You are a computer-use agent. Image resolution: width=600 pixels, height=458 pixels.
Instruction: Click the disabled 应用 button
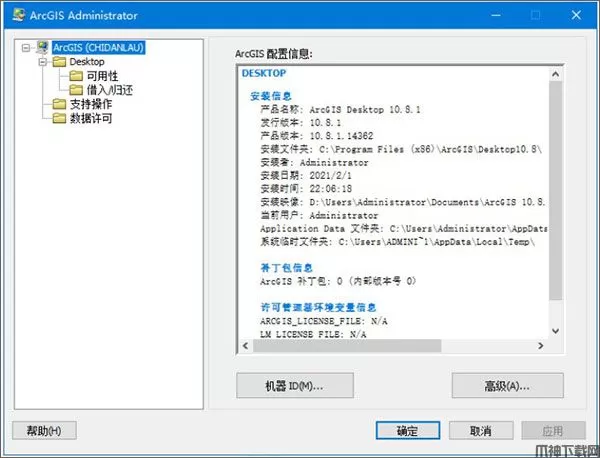(553, 431)
